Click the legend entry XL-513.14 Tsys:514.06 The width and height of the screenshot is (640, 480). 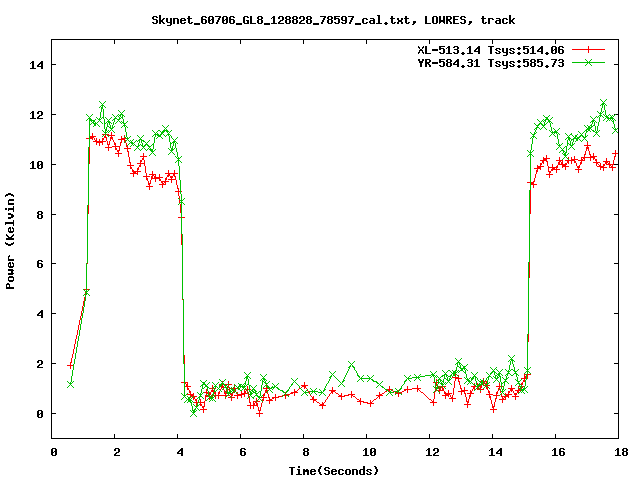point(491,50)
